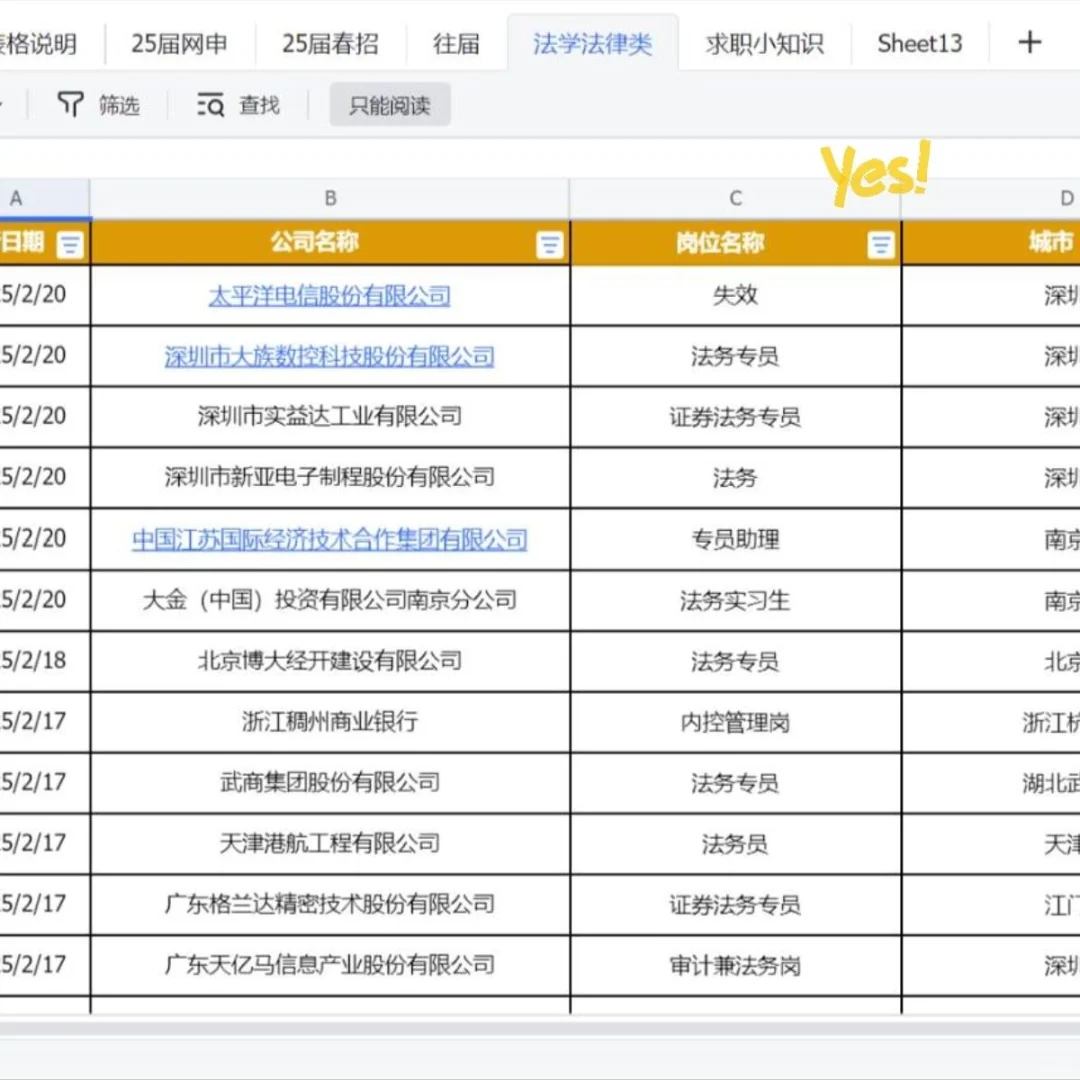Viewport: 1080px width, 1080px height.
Task: Open the 公司名称 column filter dropdown
Action: coord(549,245)
